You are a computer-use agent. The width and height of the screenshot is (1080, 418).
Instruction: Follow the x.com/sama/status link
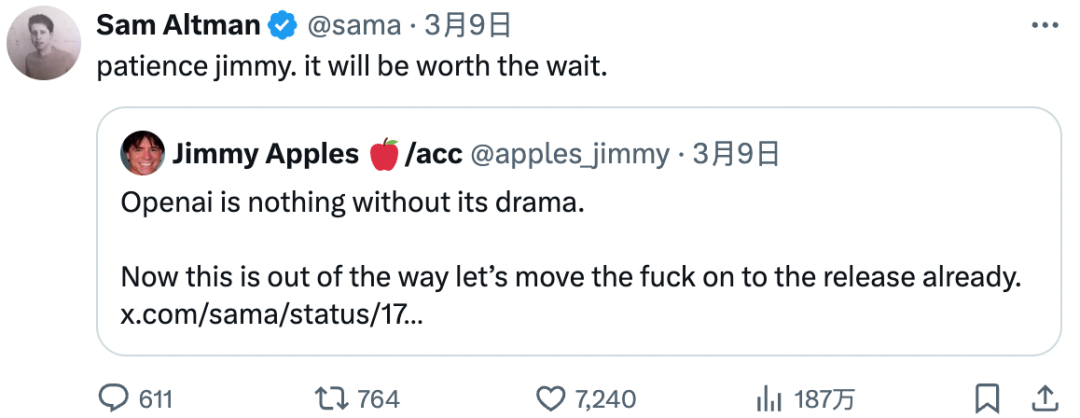[x=272, y=315]
